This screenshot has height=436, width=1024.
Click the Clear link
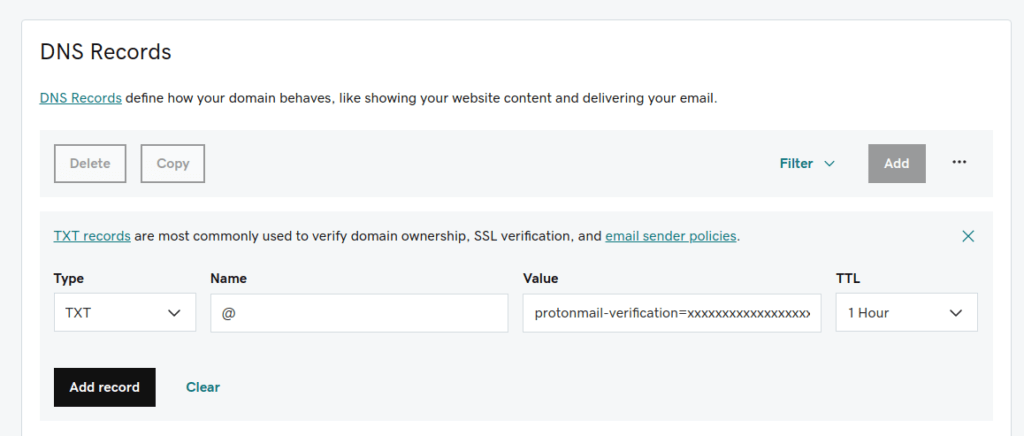[203, 387]
